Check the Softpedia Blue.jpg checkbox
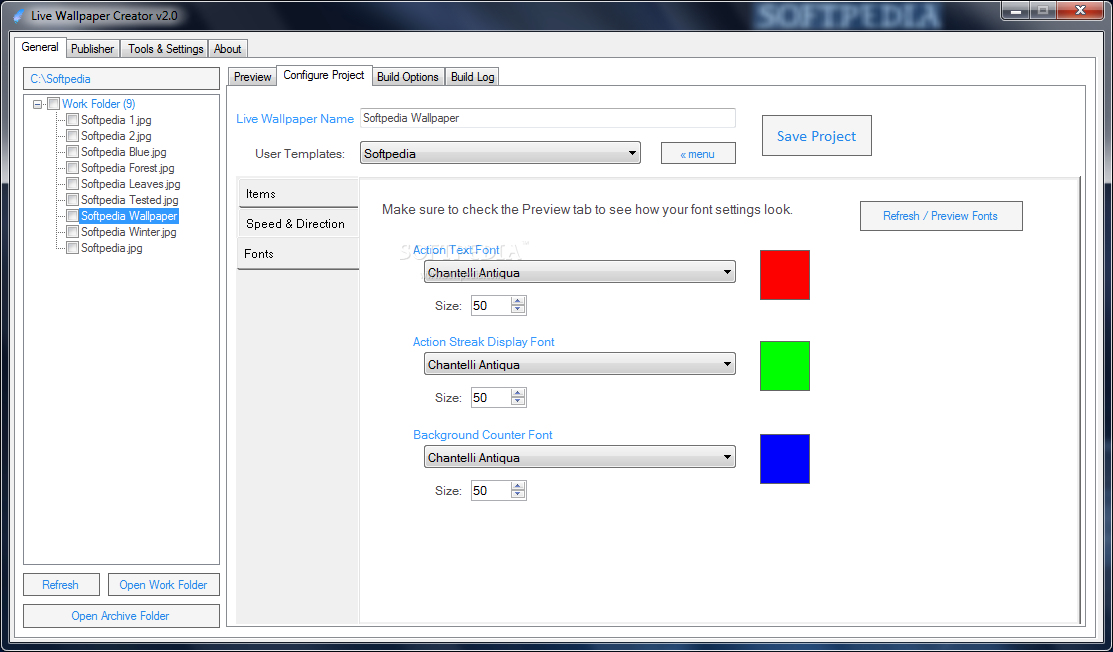 (x=72, y=152)
